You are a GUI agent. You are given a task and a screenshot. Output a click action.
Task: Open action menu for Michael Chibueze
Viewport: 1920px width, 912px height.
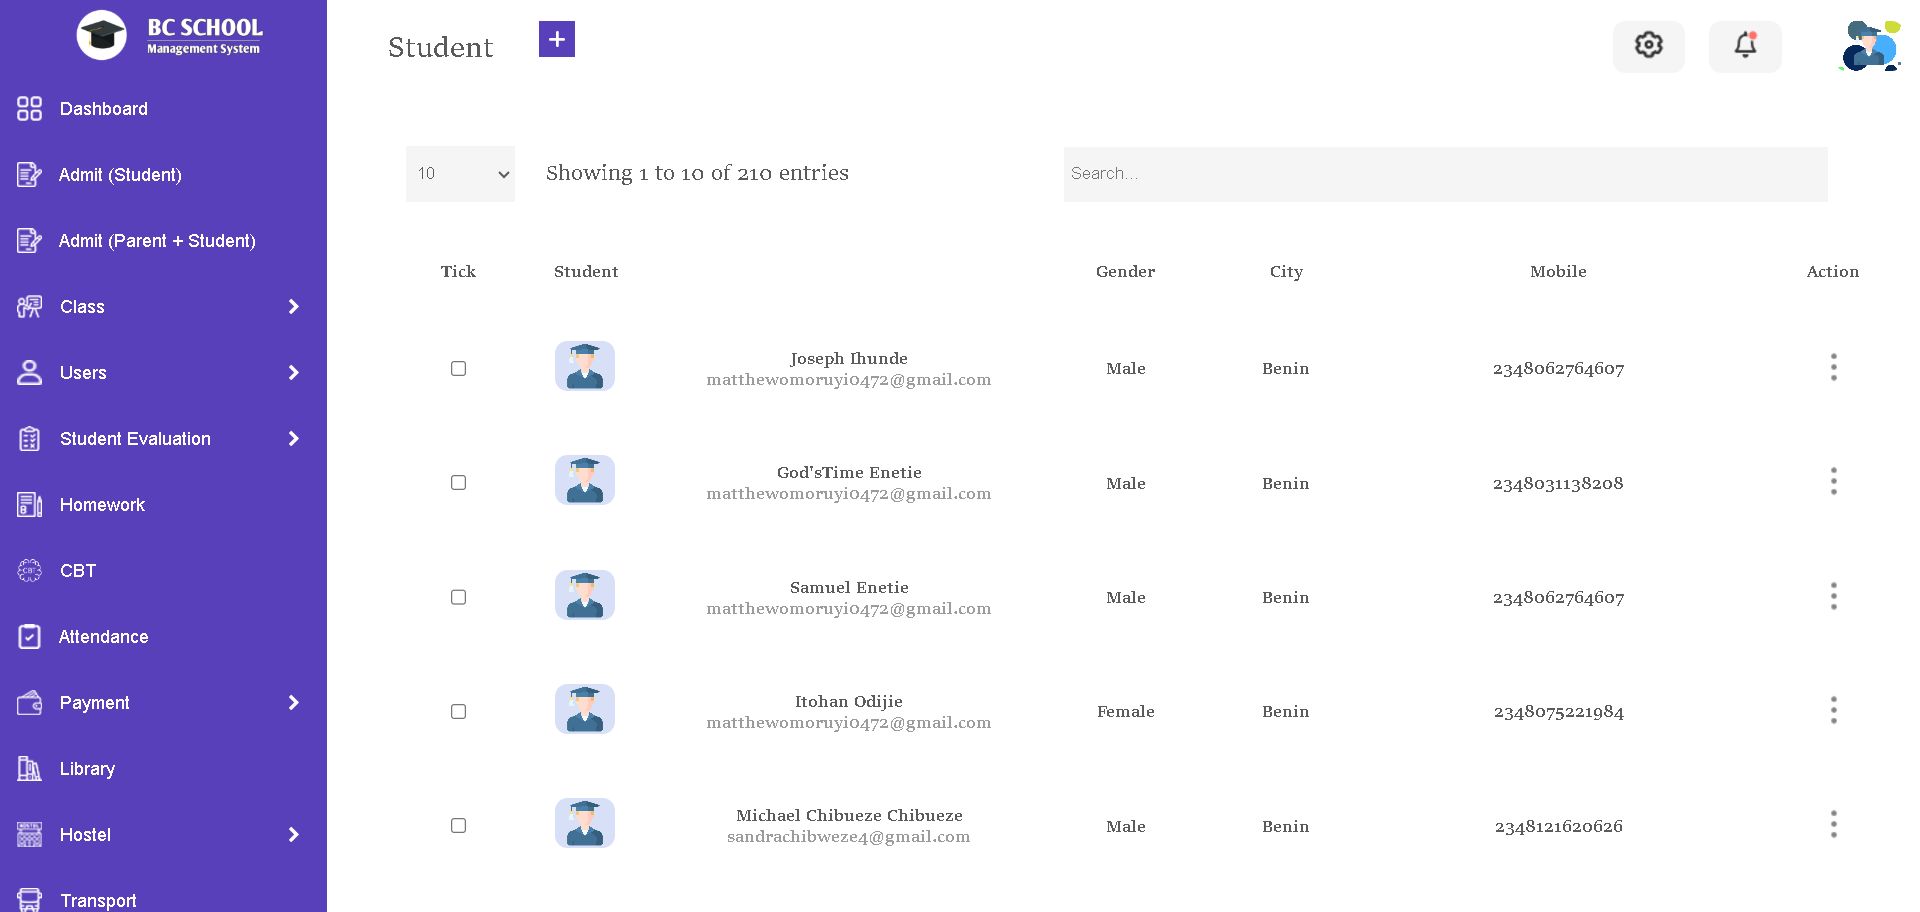[x=1833, y=825]
